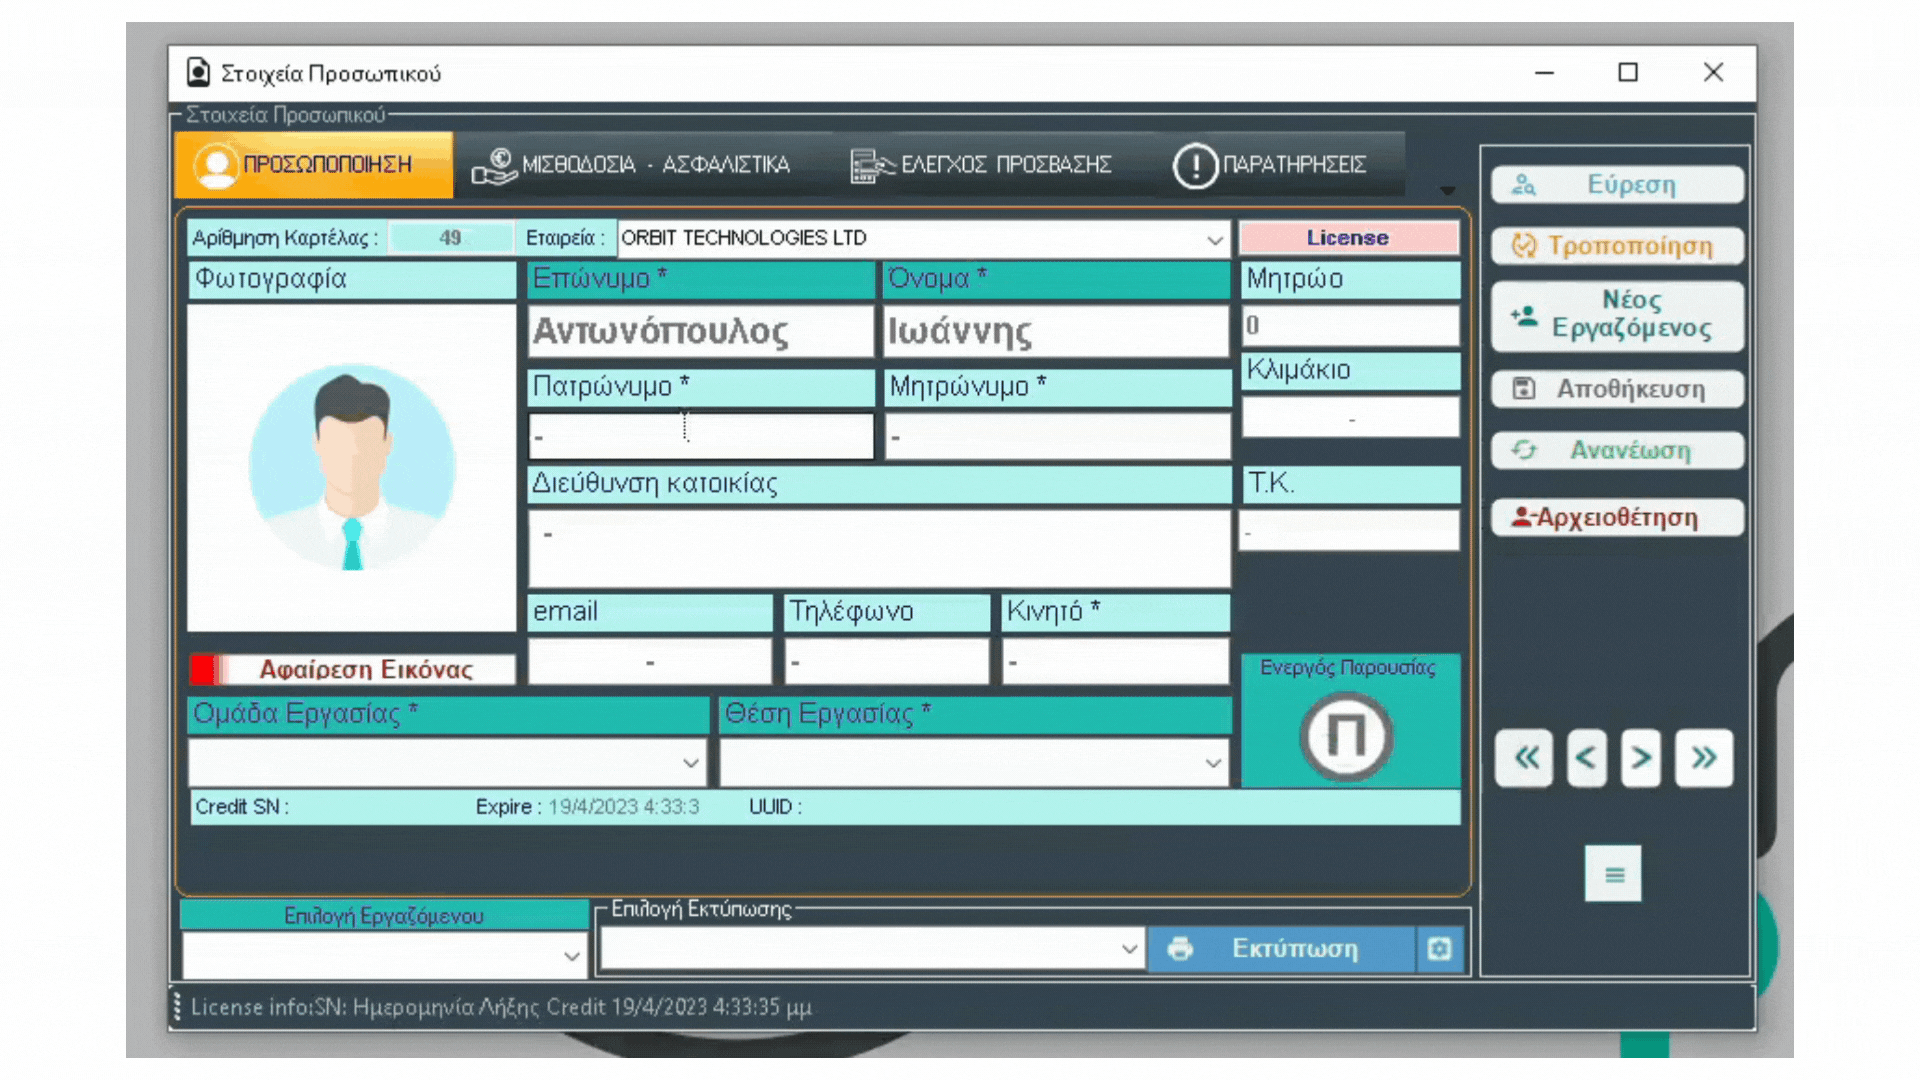The height and width of the screenshot is (1080, 1920).
Task: Open the Θέση Εργασίας dropdown
Action: pos(1212,763)
